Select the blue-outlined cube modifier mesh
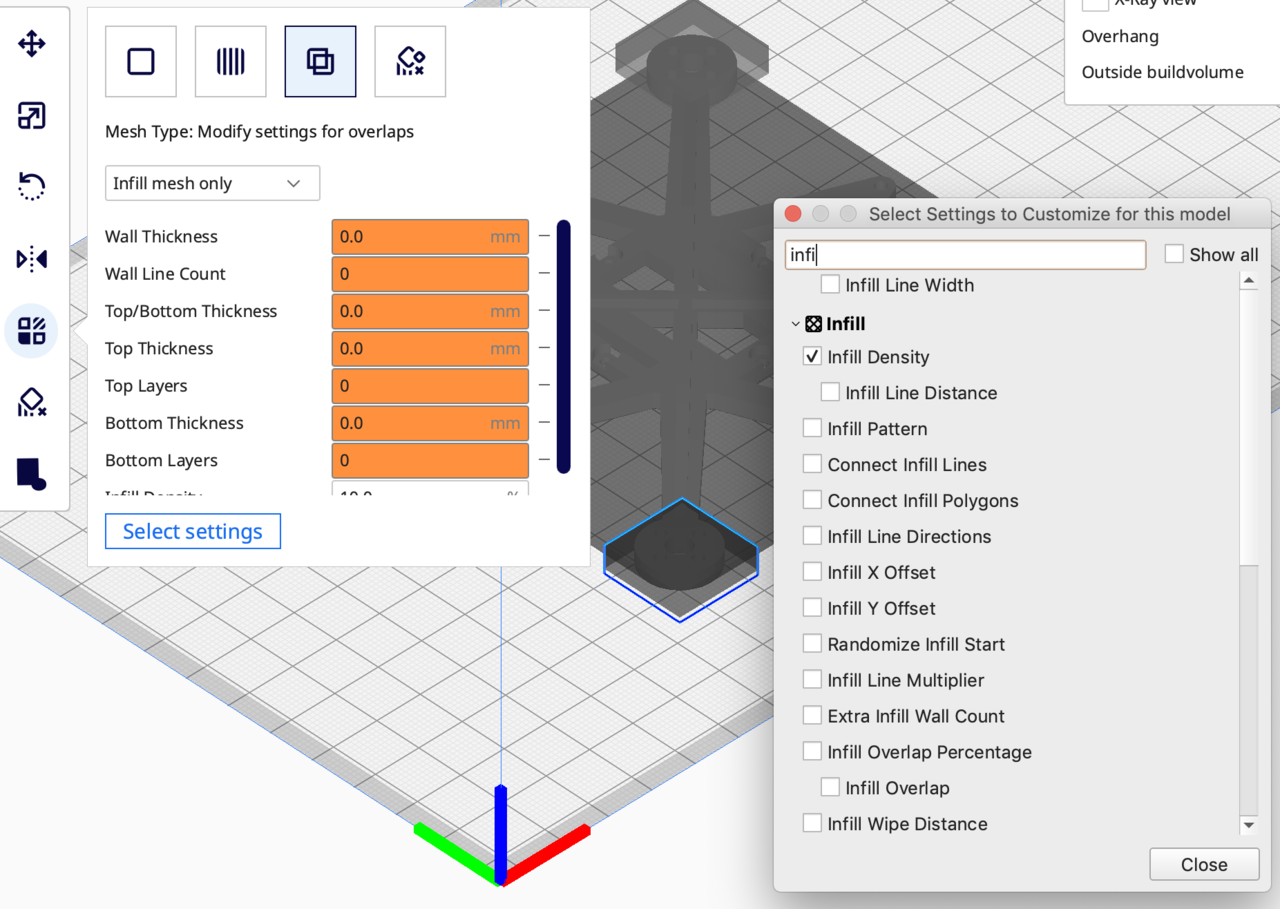This screenshot has width=1280, height=909. click(681, 560)
